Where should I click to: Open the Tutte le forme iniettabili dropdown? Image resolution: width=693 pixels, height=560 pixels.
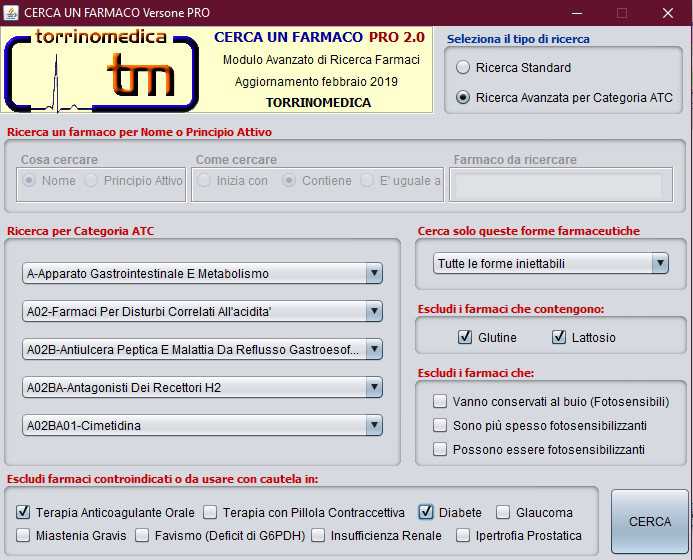coord(551,263)
